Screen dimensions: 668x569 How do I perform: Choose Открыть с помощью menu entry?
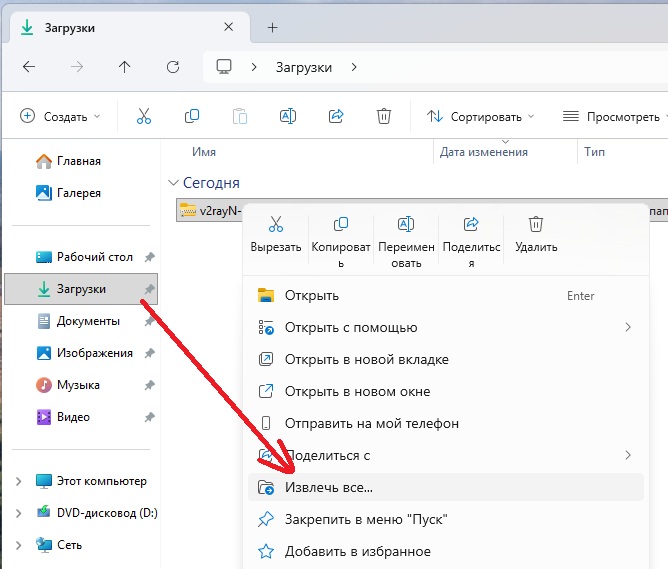tap(350, 328)
